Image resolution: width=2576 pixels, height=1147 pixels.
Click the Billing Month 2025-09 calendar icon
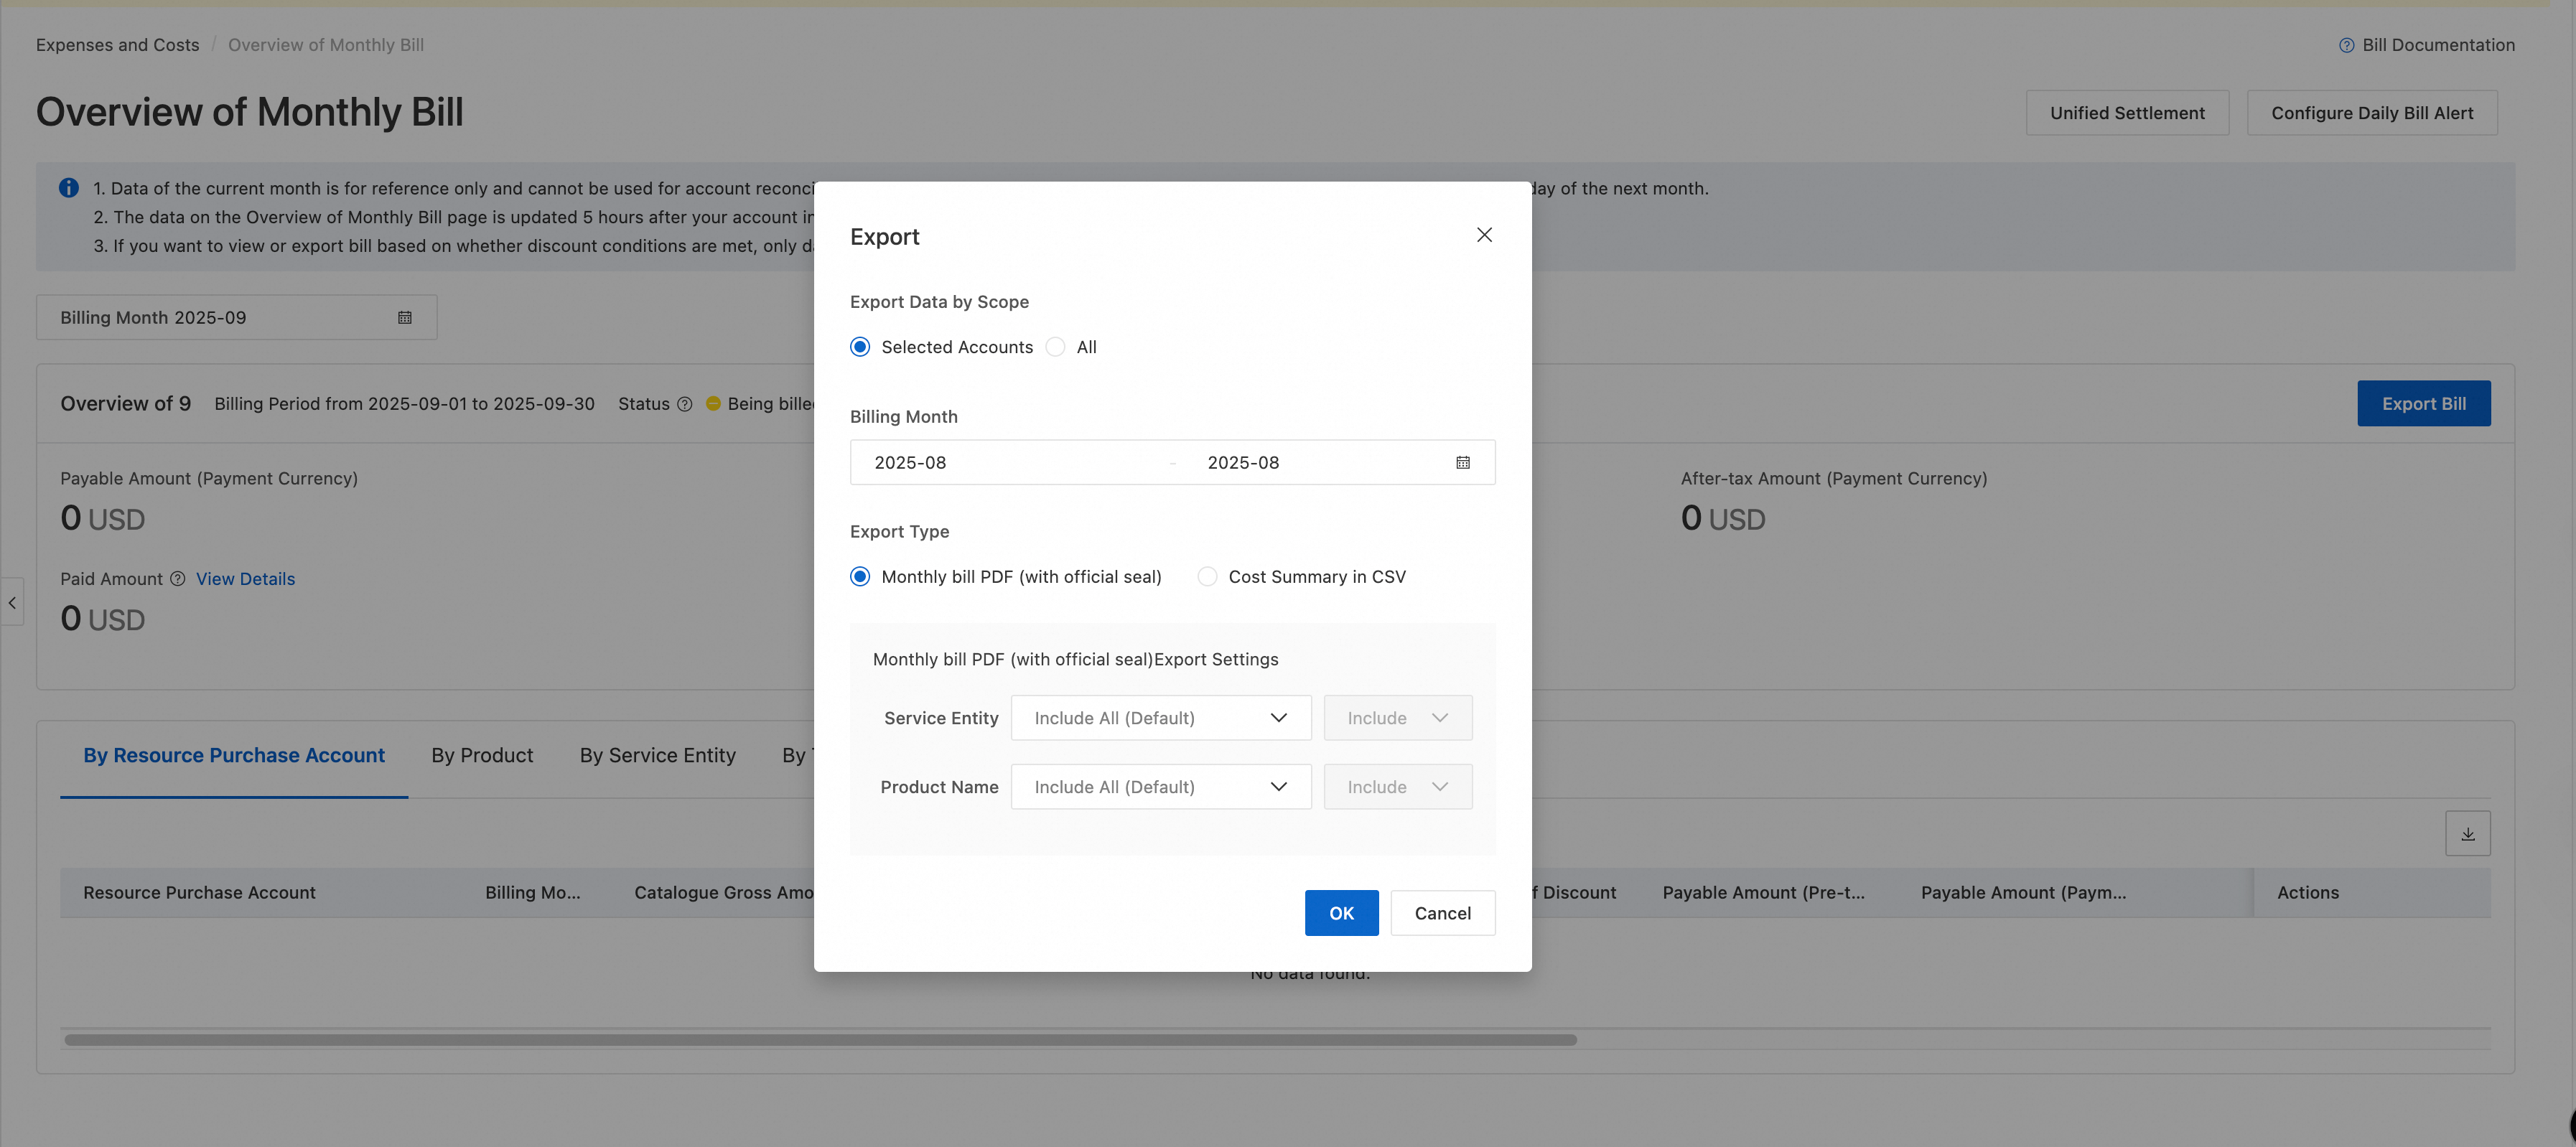point(405,318)
